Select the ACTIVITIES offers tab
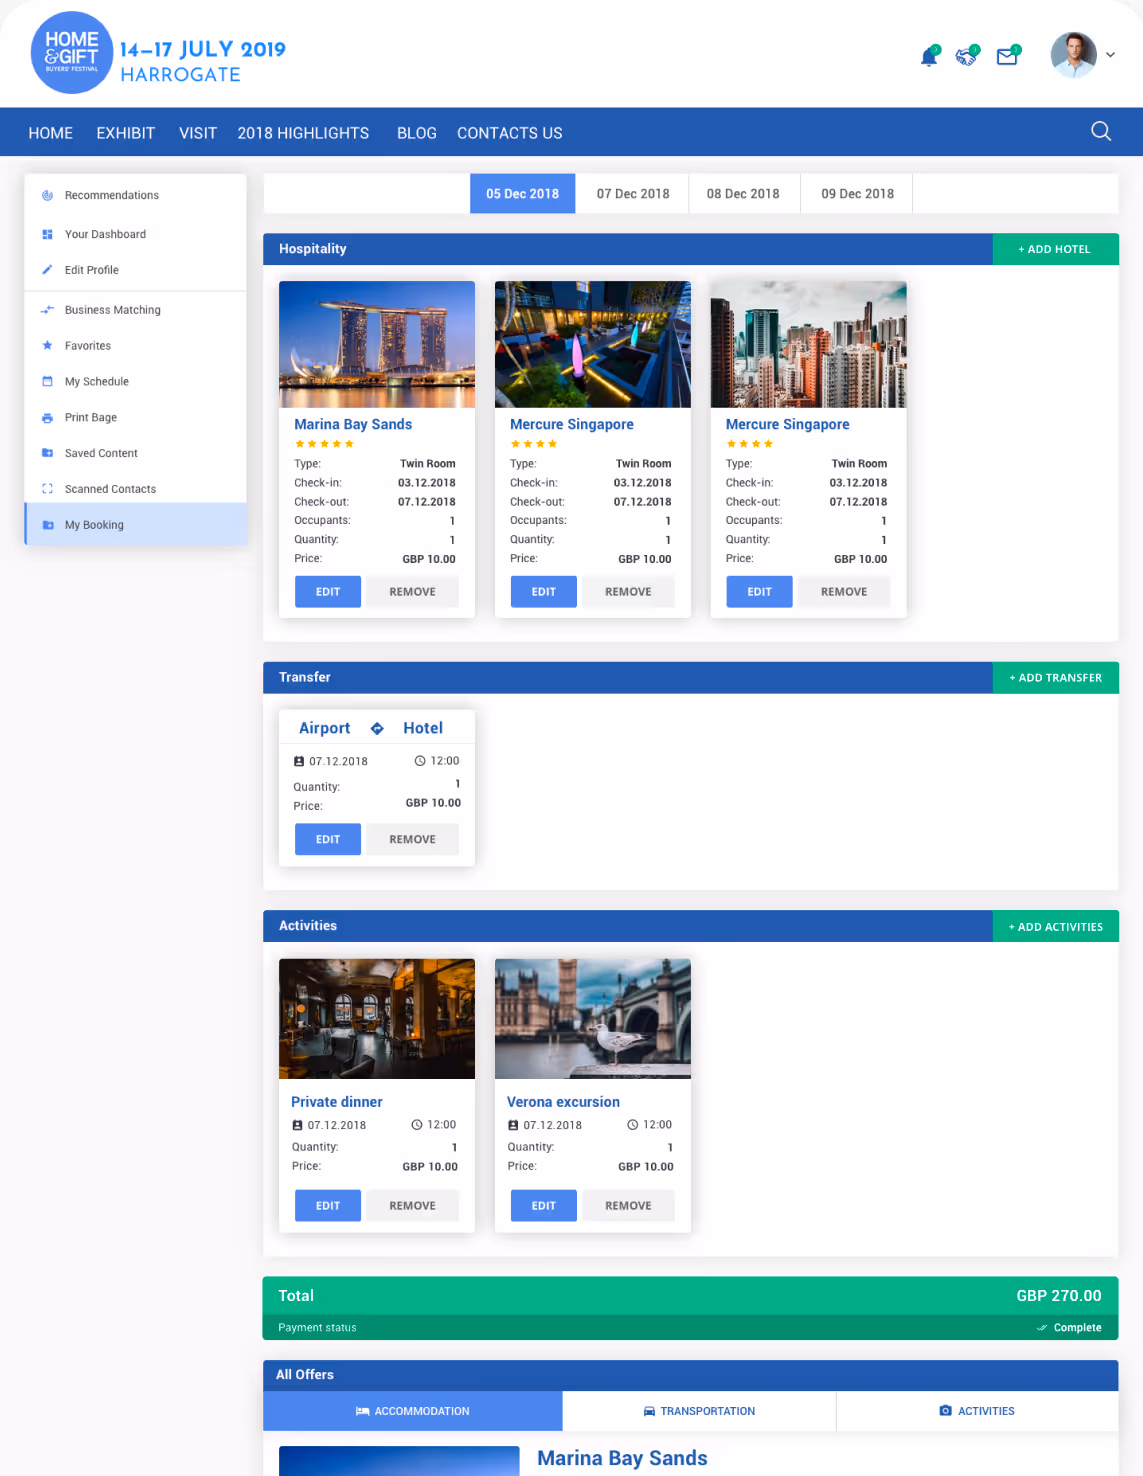Image resolution: width=1143 pixels, height=1476 pixels. click(x=977, y=1411)
